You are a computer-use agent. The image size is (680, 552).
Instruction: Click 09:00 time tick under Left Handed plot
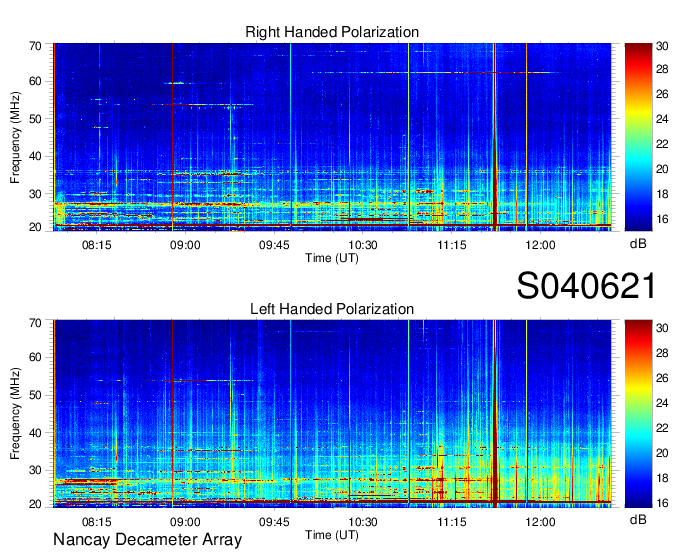tap(185, 522)
